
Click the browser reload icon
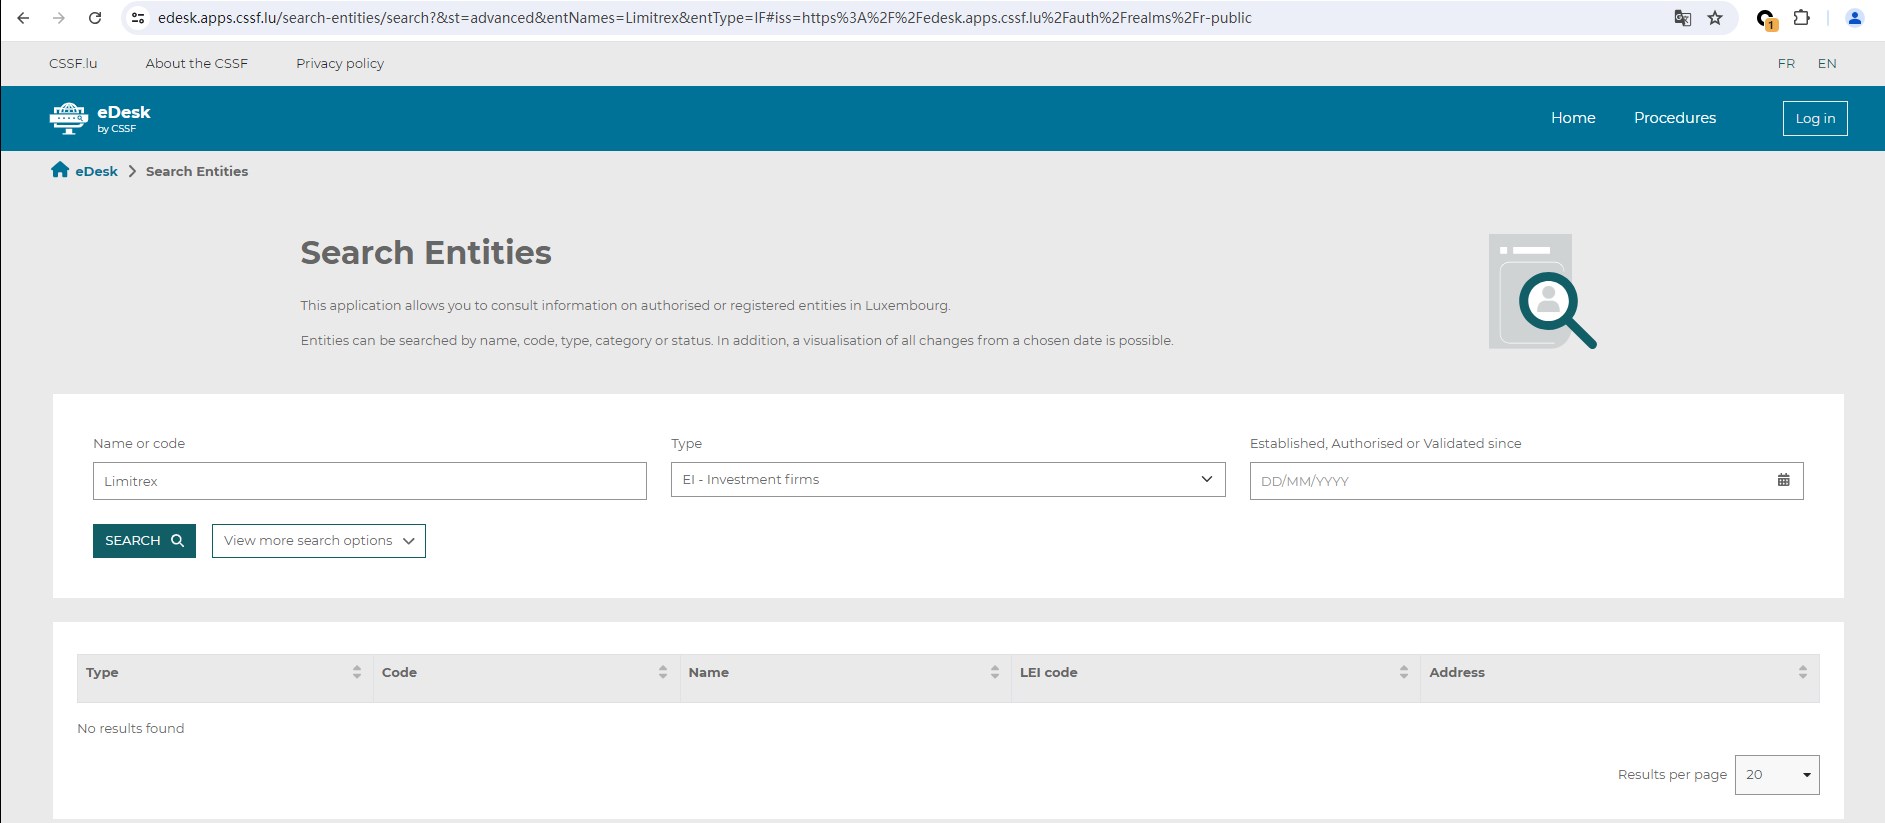point(95,18)
